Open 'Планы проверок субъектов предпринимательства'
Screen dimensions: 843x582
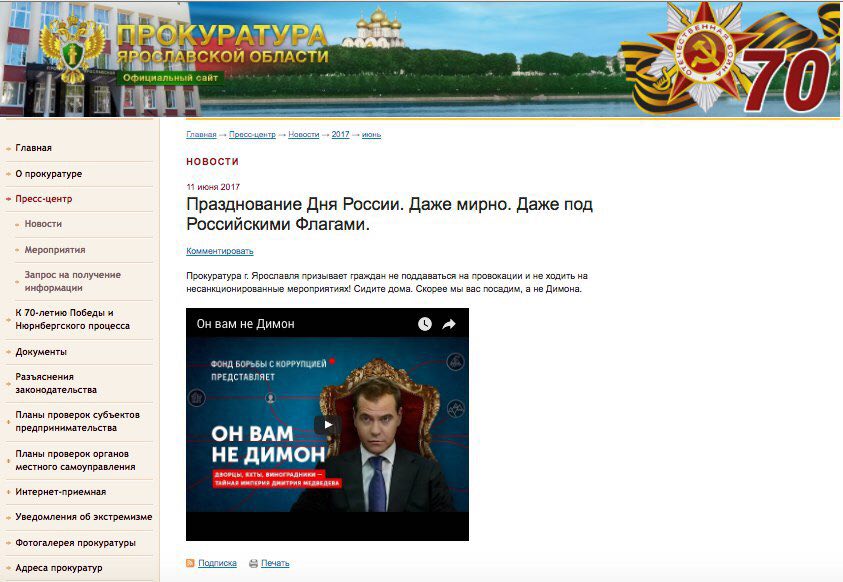[77, 421]
